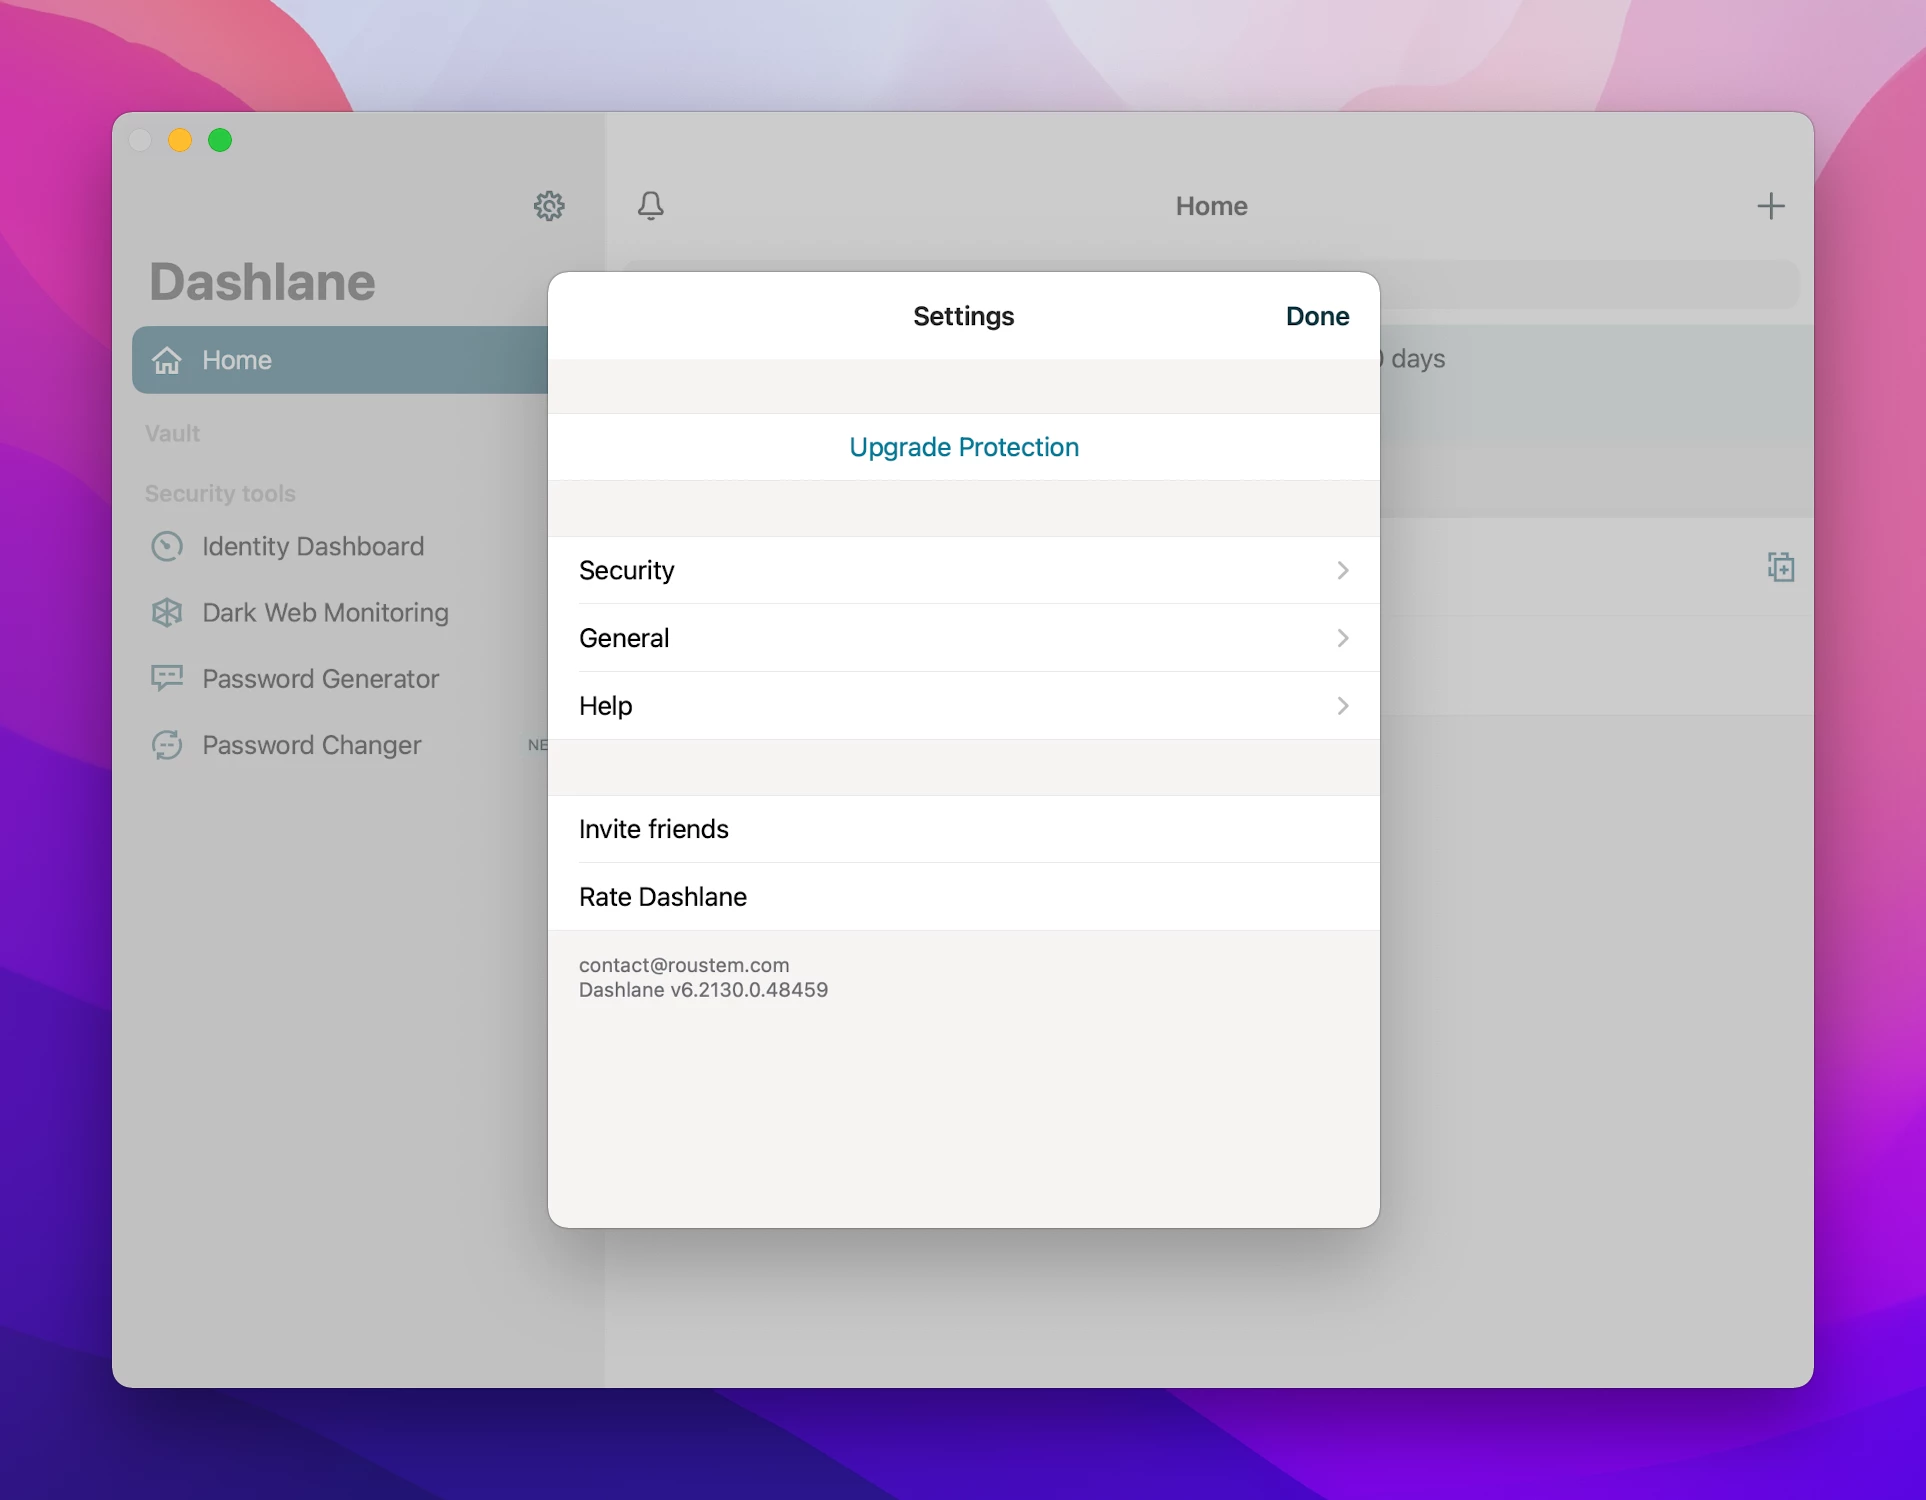1926x1500 pixels.
Task: Click the Settings dialog title
Action: pos(964,316)
